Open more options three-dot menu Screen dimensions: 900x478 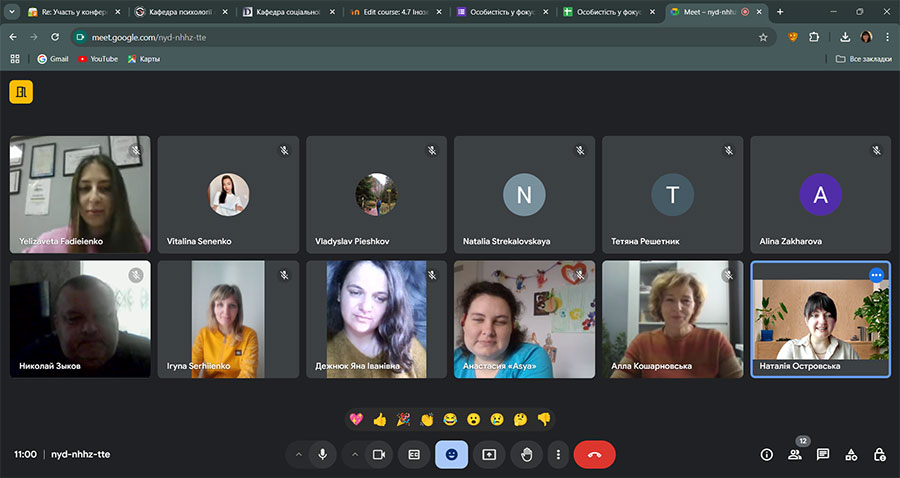point(558,454)
